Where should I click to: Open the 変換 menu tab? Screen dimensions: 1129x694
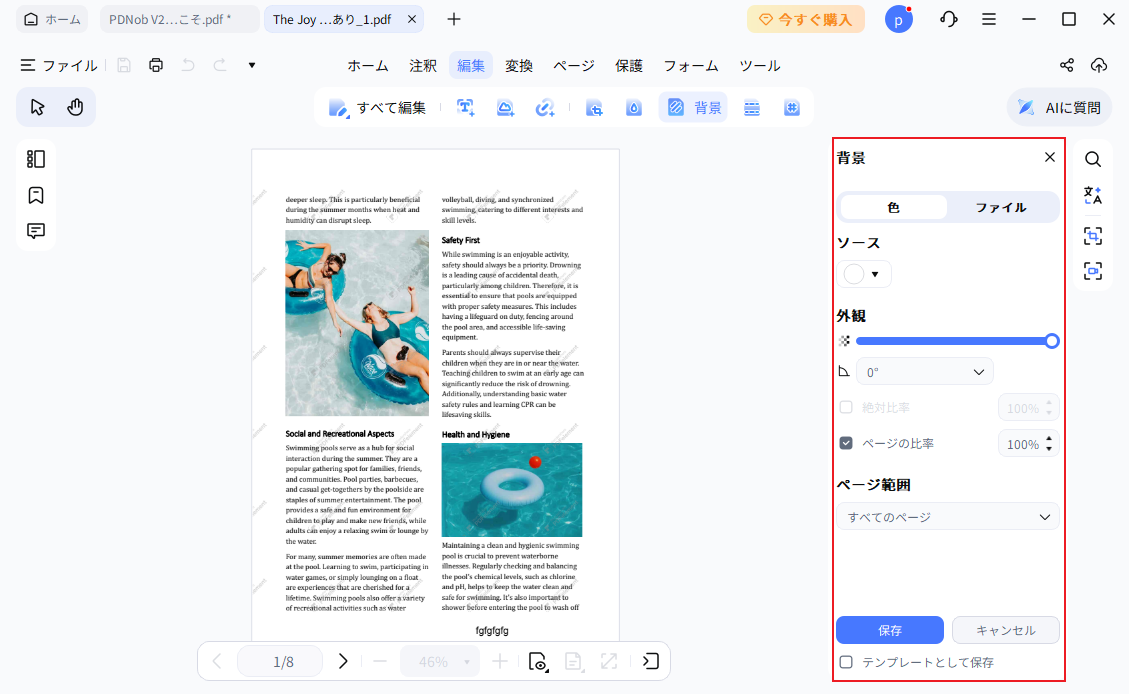pos(519,65)
